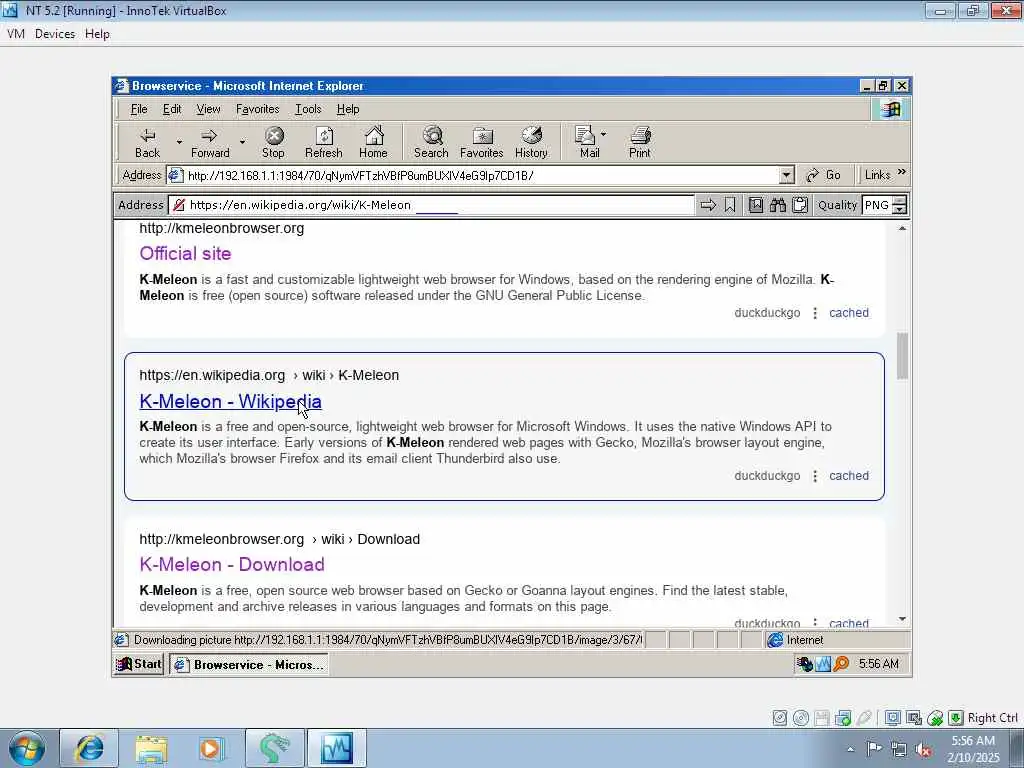Image resolution: width=1024 pixels, height=768 pixels.
Task: Click the VirtualBox CD/DVD status icon
Action: 801,718
